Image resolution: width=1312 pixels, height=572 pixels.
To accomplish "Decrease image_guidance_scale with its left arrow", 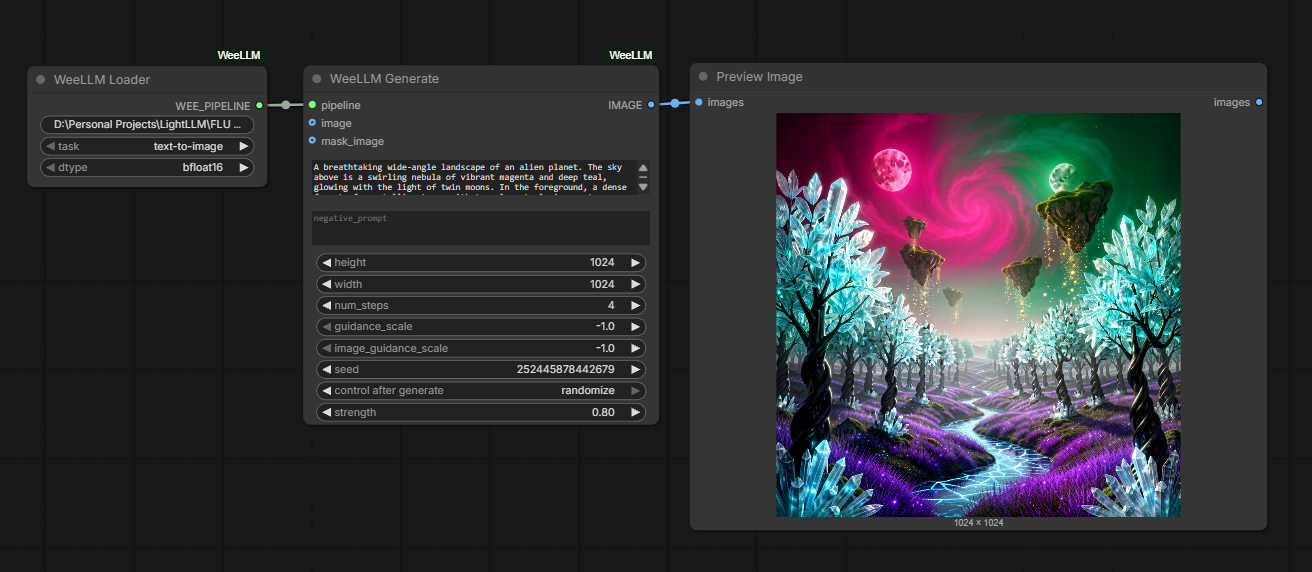I will click(325, 348).
